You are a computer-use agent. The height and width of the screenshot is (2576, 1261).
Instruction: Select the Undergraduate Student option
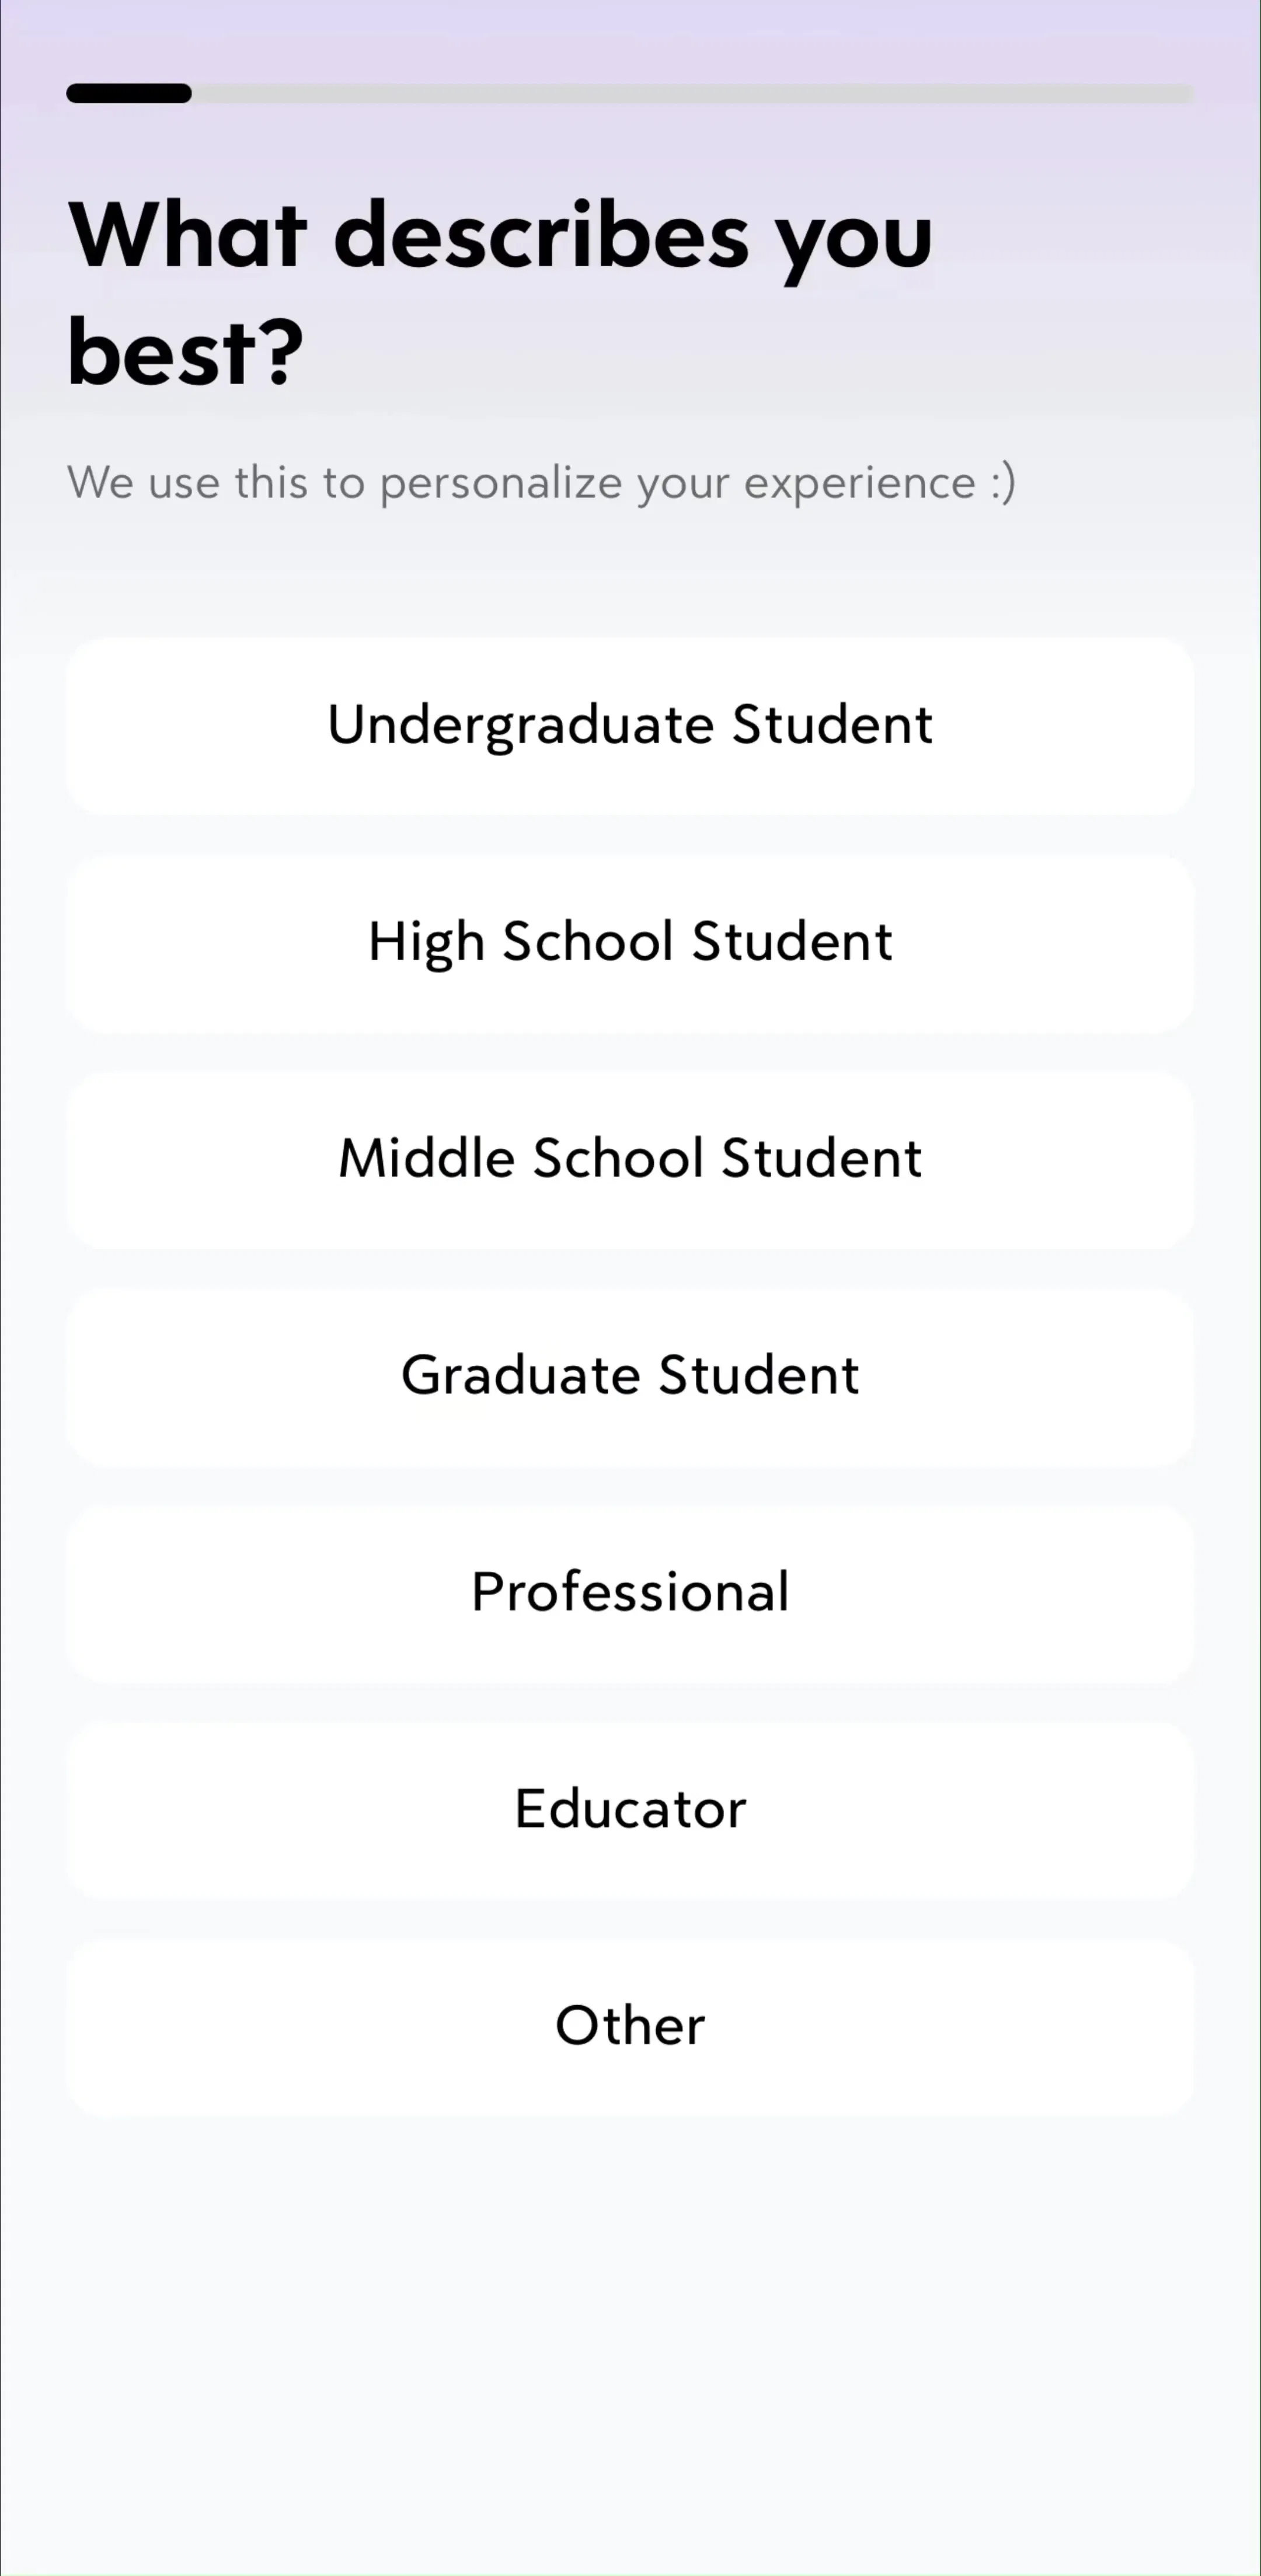coord(630,726)
